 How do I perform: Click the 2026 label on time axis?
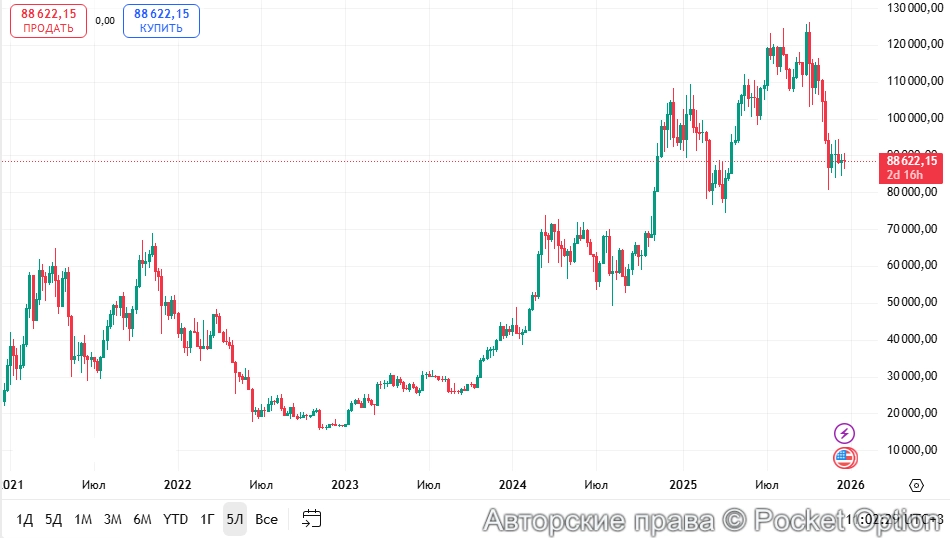[850, 485]
